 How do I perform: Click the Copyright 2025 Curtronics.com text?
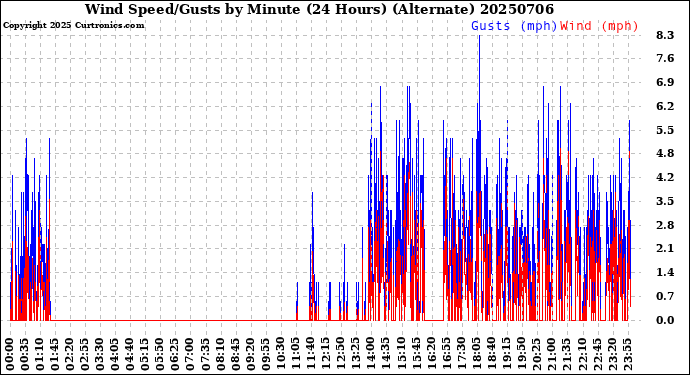click(73, 25)
